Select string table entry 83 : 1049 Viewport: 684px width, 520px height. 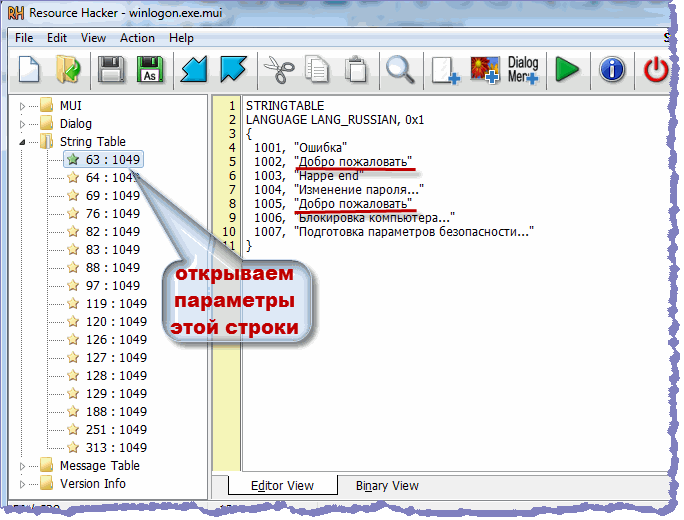click(113, 250)
